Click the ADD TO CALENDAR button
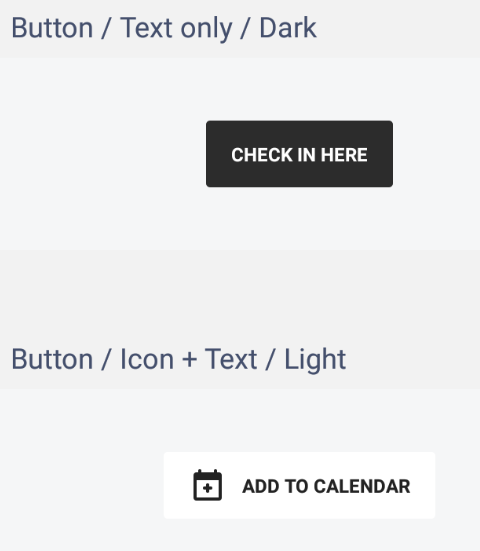 click(x=299, y=485)
